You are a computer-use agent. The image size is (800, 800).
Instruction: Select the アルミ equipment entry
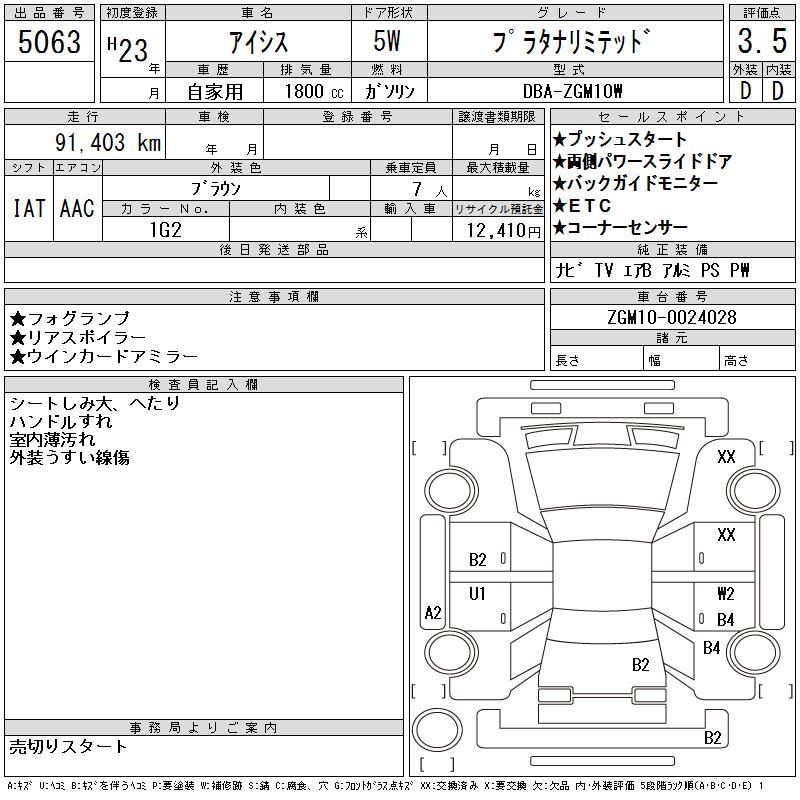[x=677, y=270]
